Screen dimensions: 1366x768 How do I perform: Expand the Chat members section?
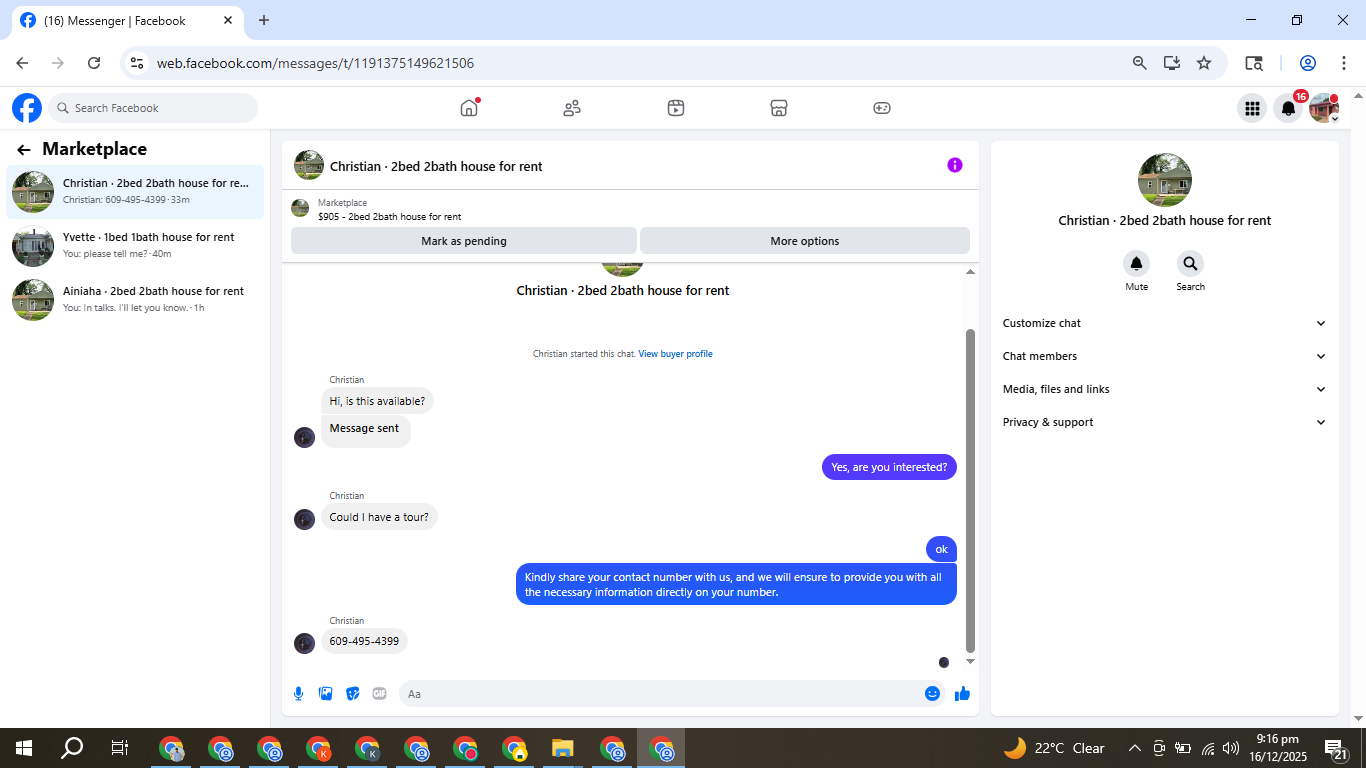click(1165, 356)
